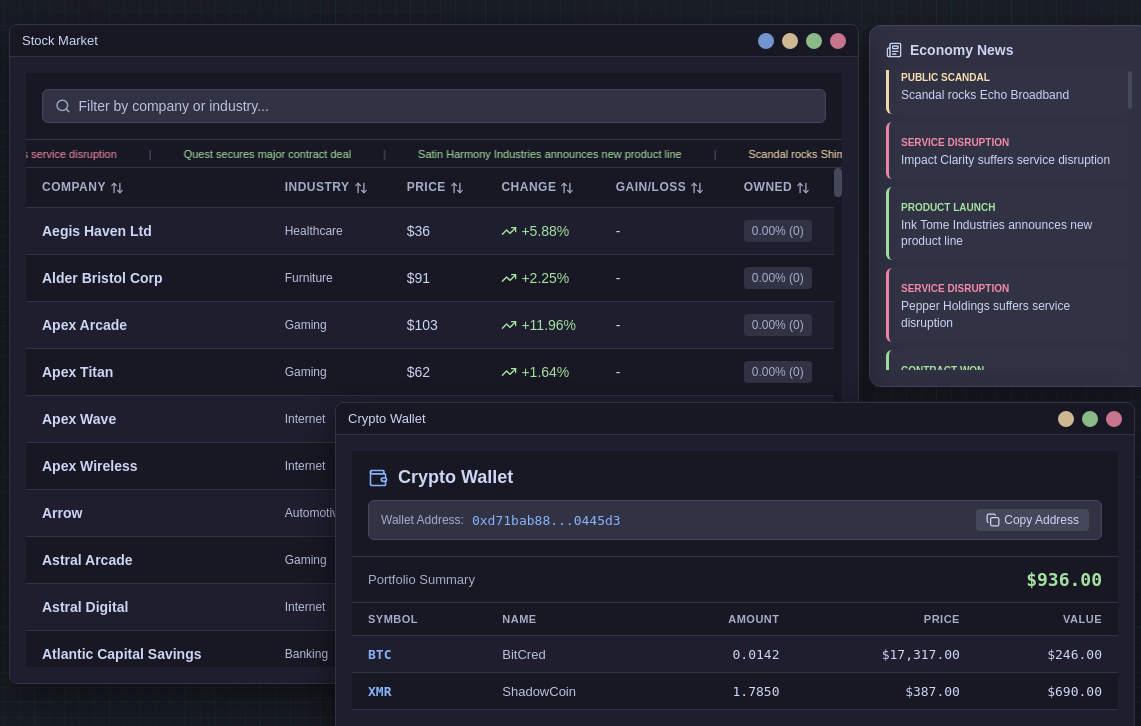Focus the filter by company or industry field

pos(434,106)
